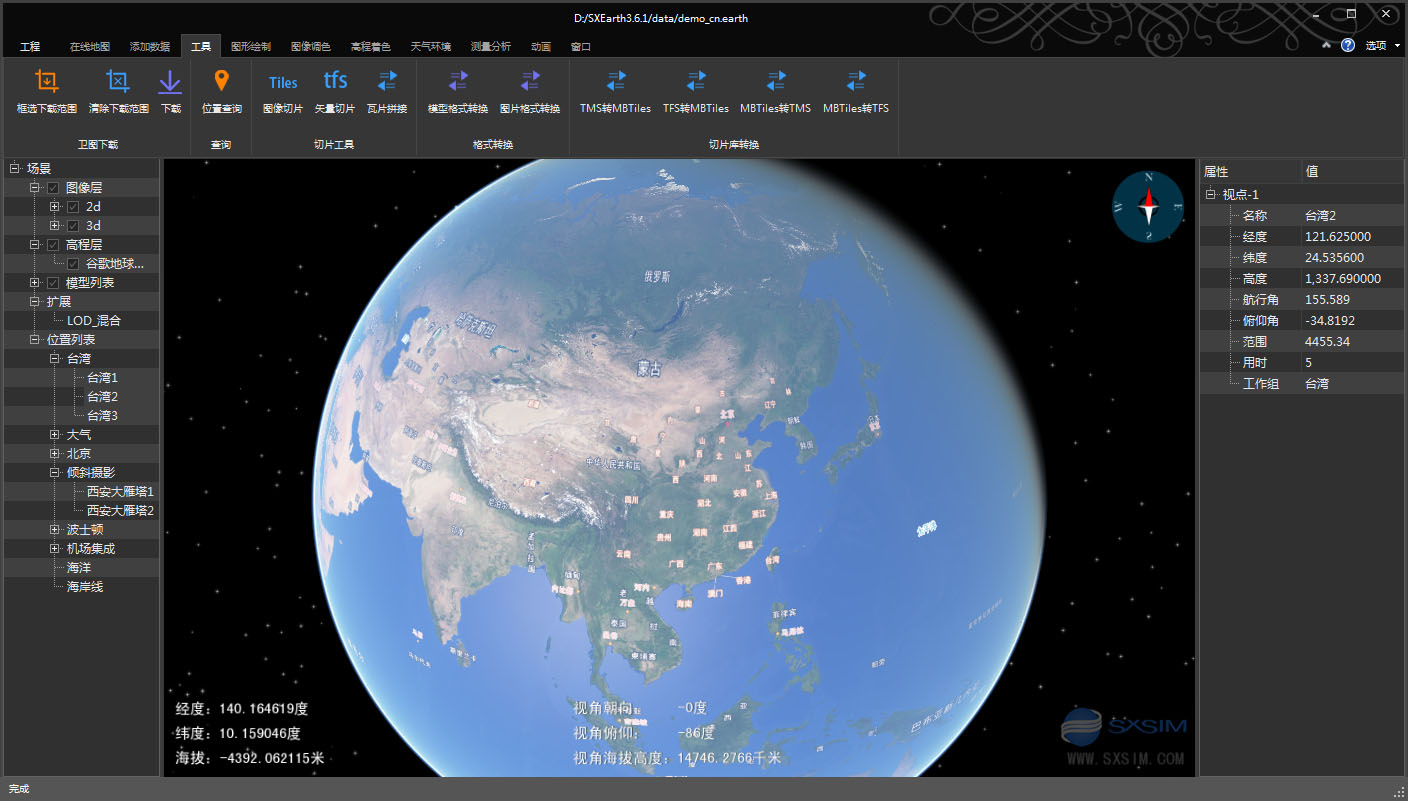Collapse the 场景 root node
Viewport: 1408px width, 801px height.
(15, 168)
